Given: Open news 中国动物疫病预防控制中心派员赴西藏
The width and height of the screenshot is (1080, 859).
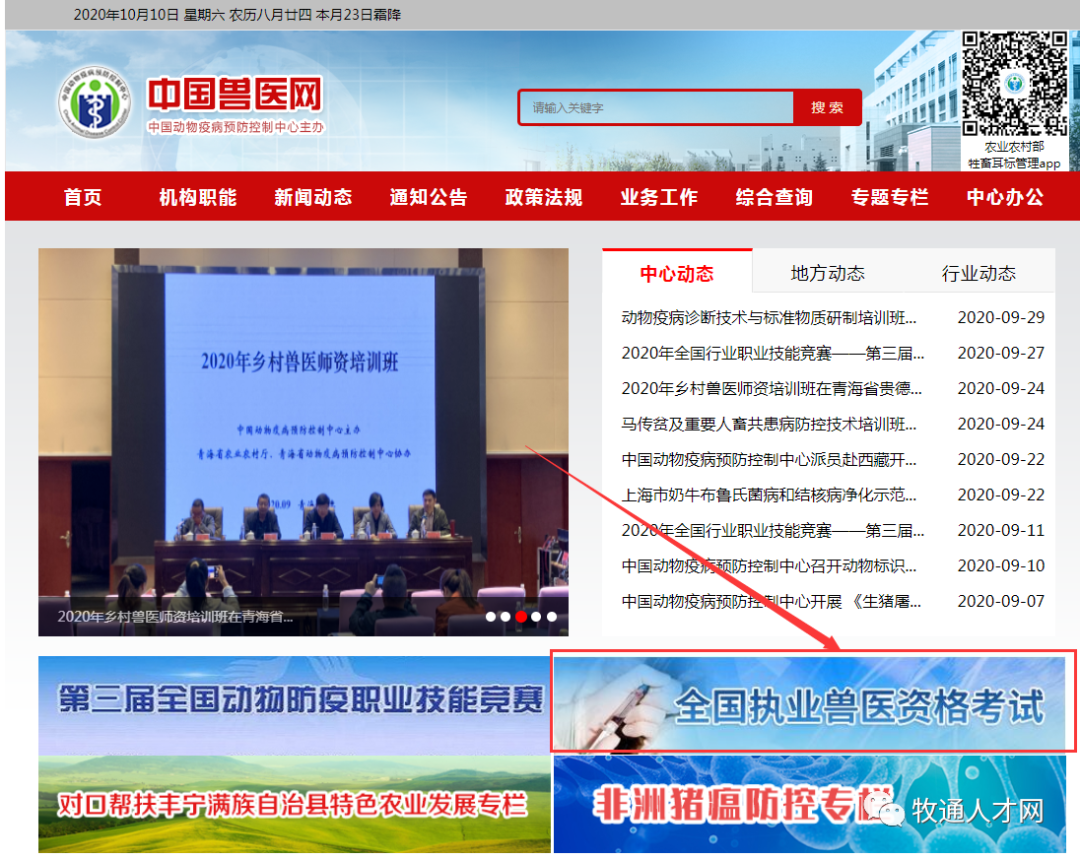Looking at the screenshot, I should [x=769, y=459].
